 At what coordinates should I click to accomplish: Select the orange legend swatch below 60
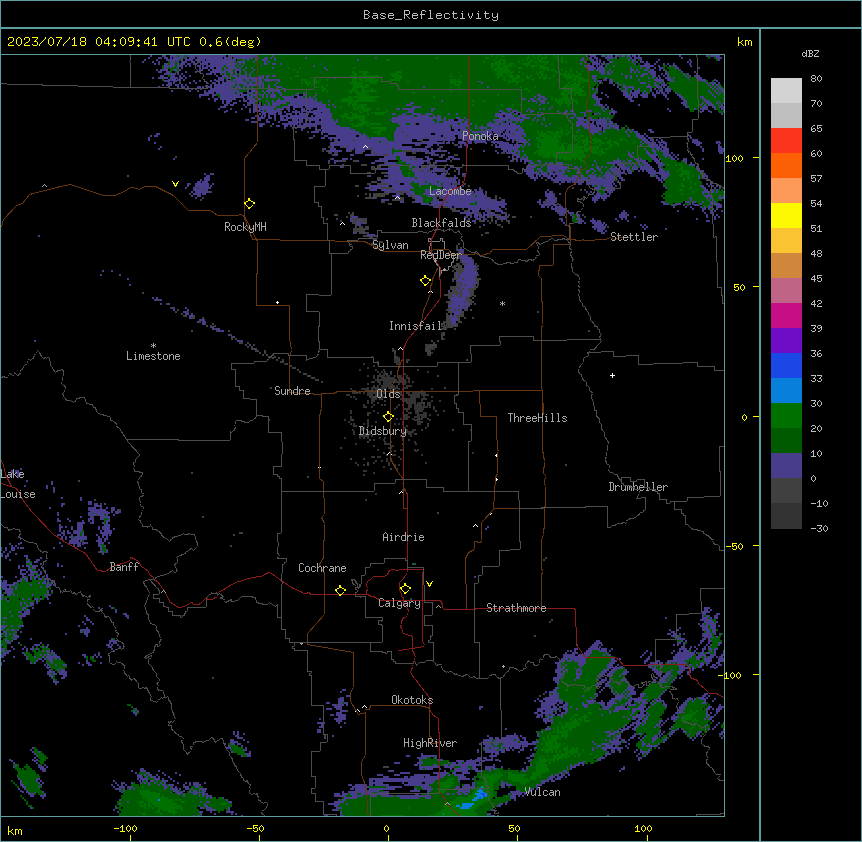point(786,165)
